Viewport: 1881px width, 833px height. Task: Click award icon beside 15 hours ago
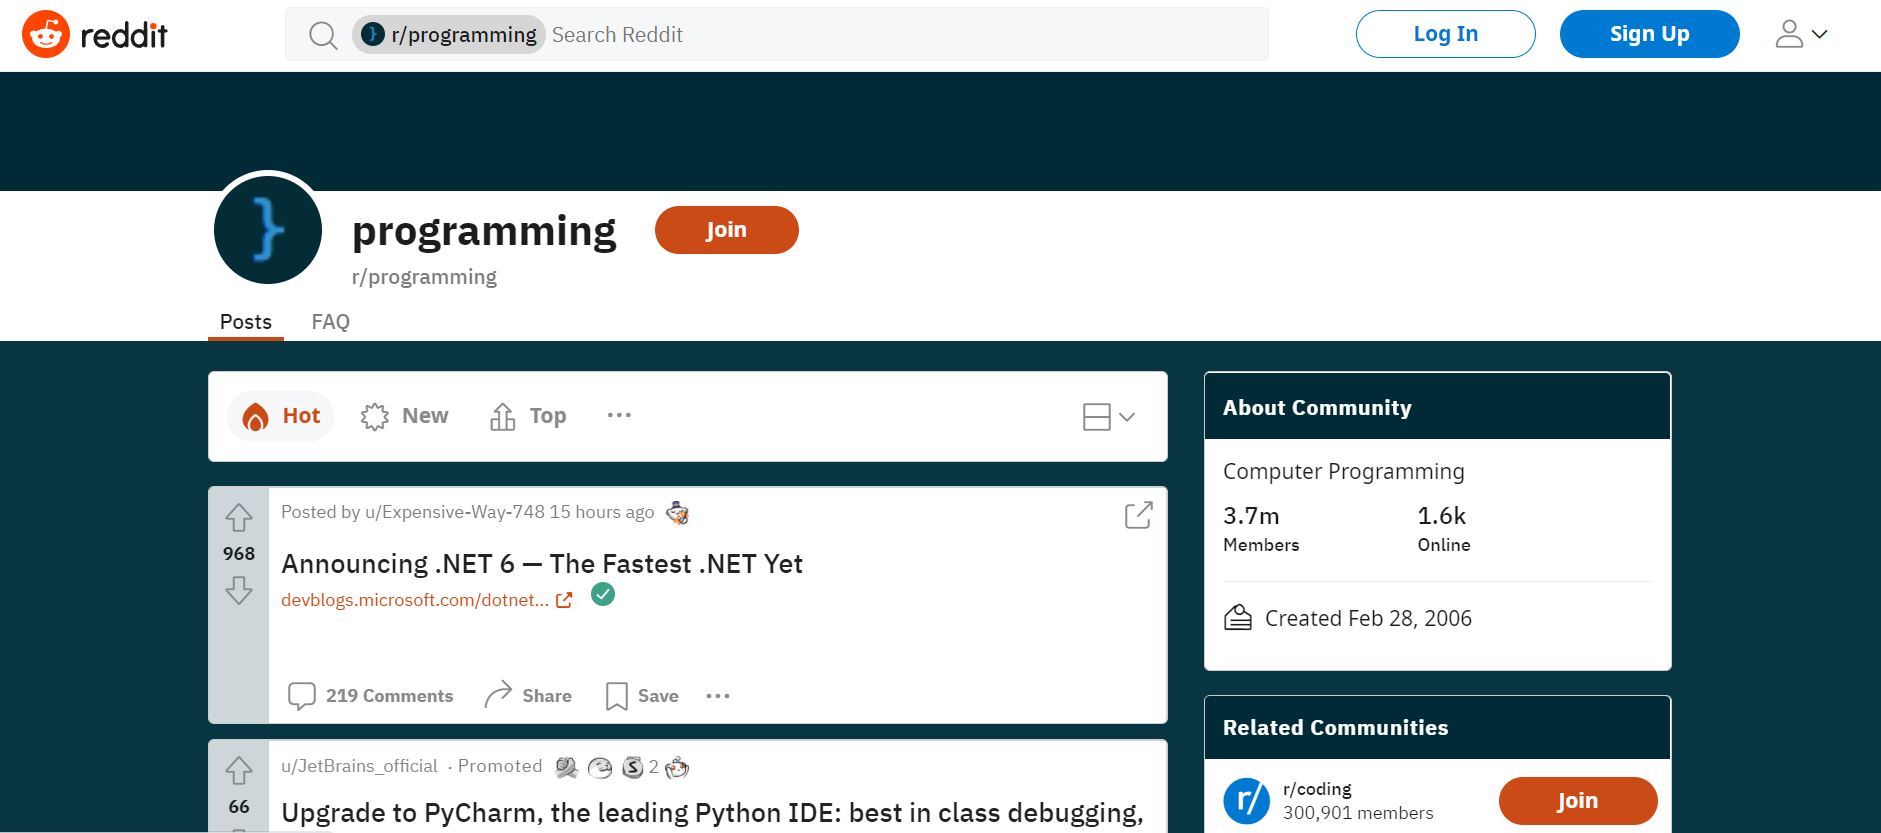677,513
